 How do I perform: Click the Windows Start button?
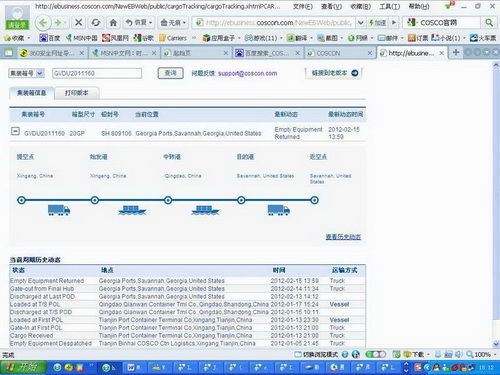[x=22, y=367]
